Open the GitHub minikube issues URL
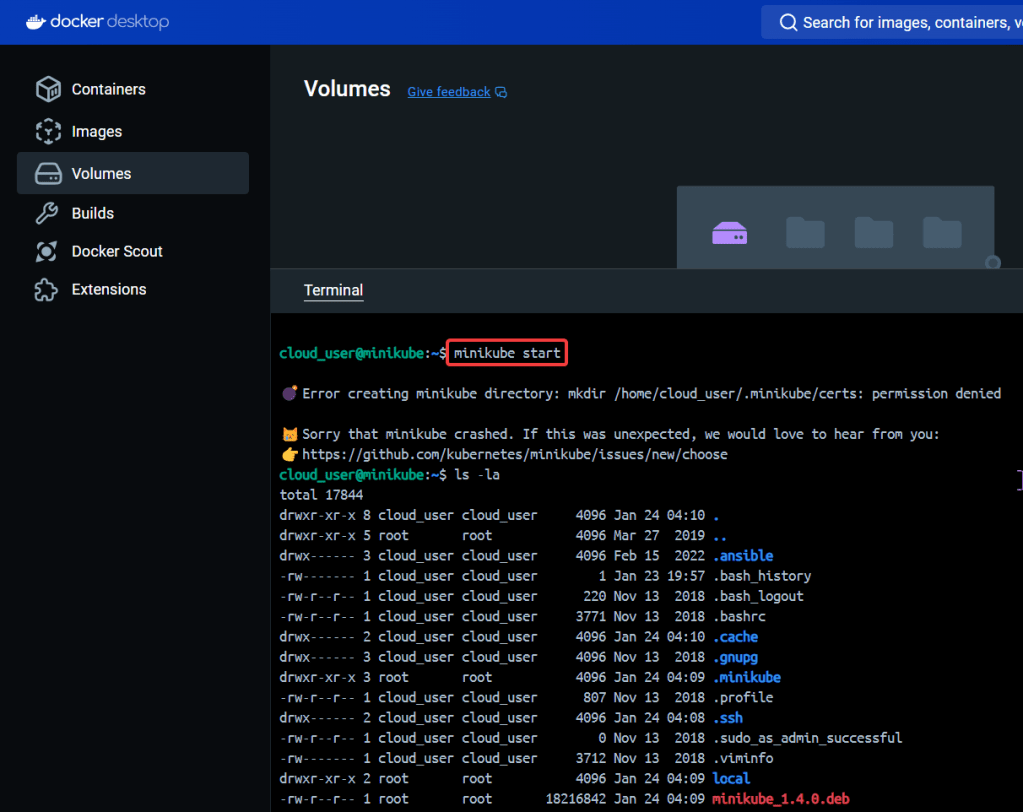Screen dimensions: 1023x812 [x=515, y=454]
